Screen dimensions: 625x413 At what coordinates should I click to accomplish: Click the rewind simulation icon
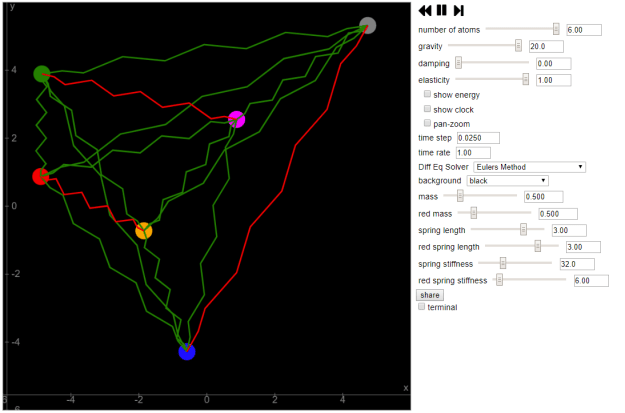425,10
